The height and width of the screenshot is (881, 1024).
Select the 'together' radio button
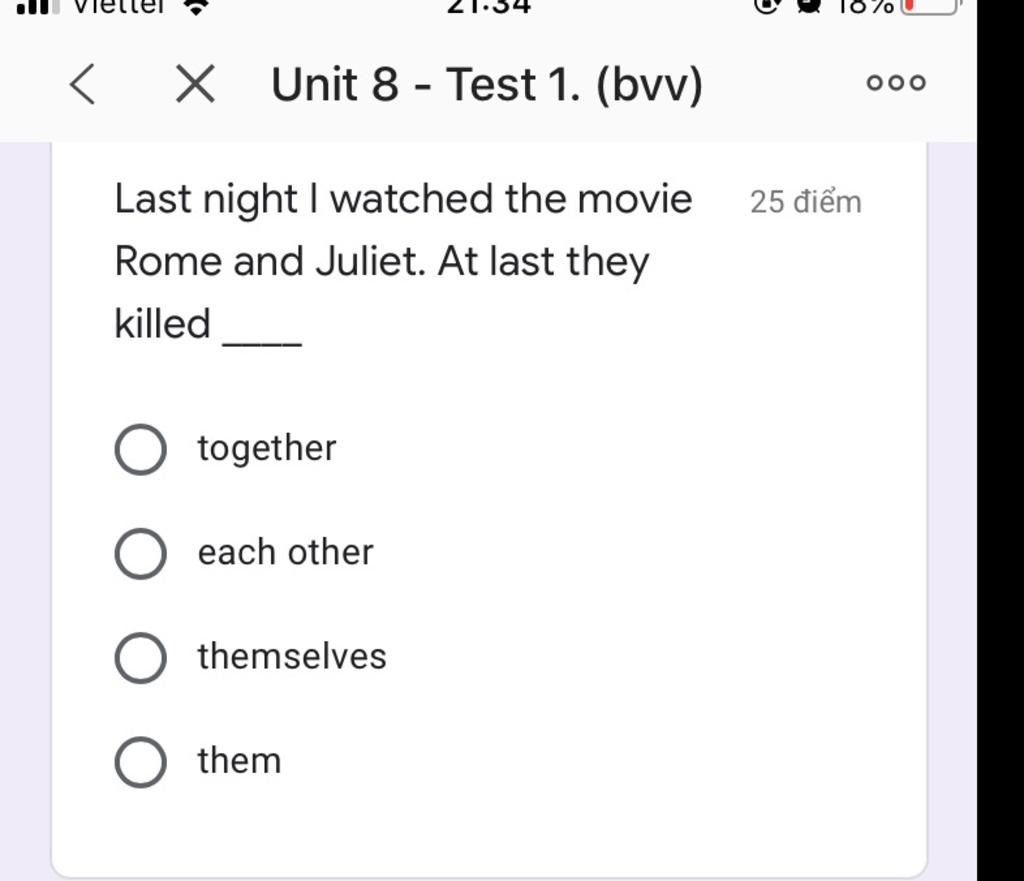[x=140, y=449]
